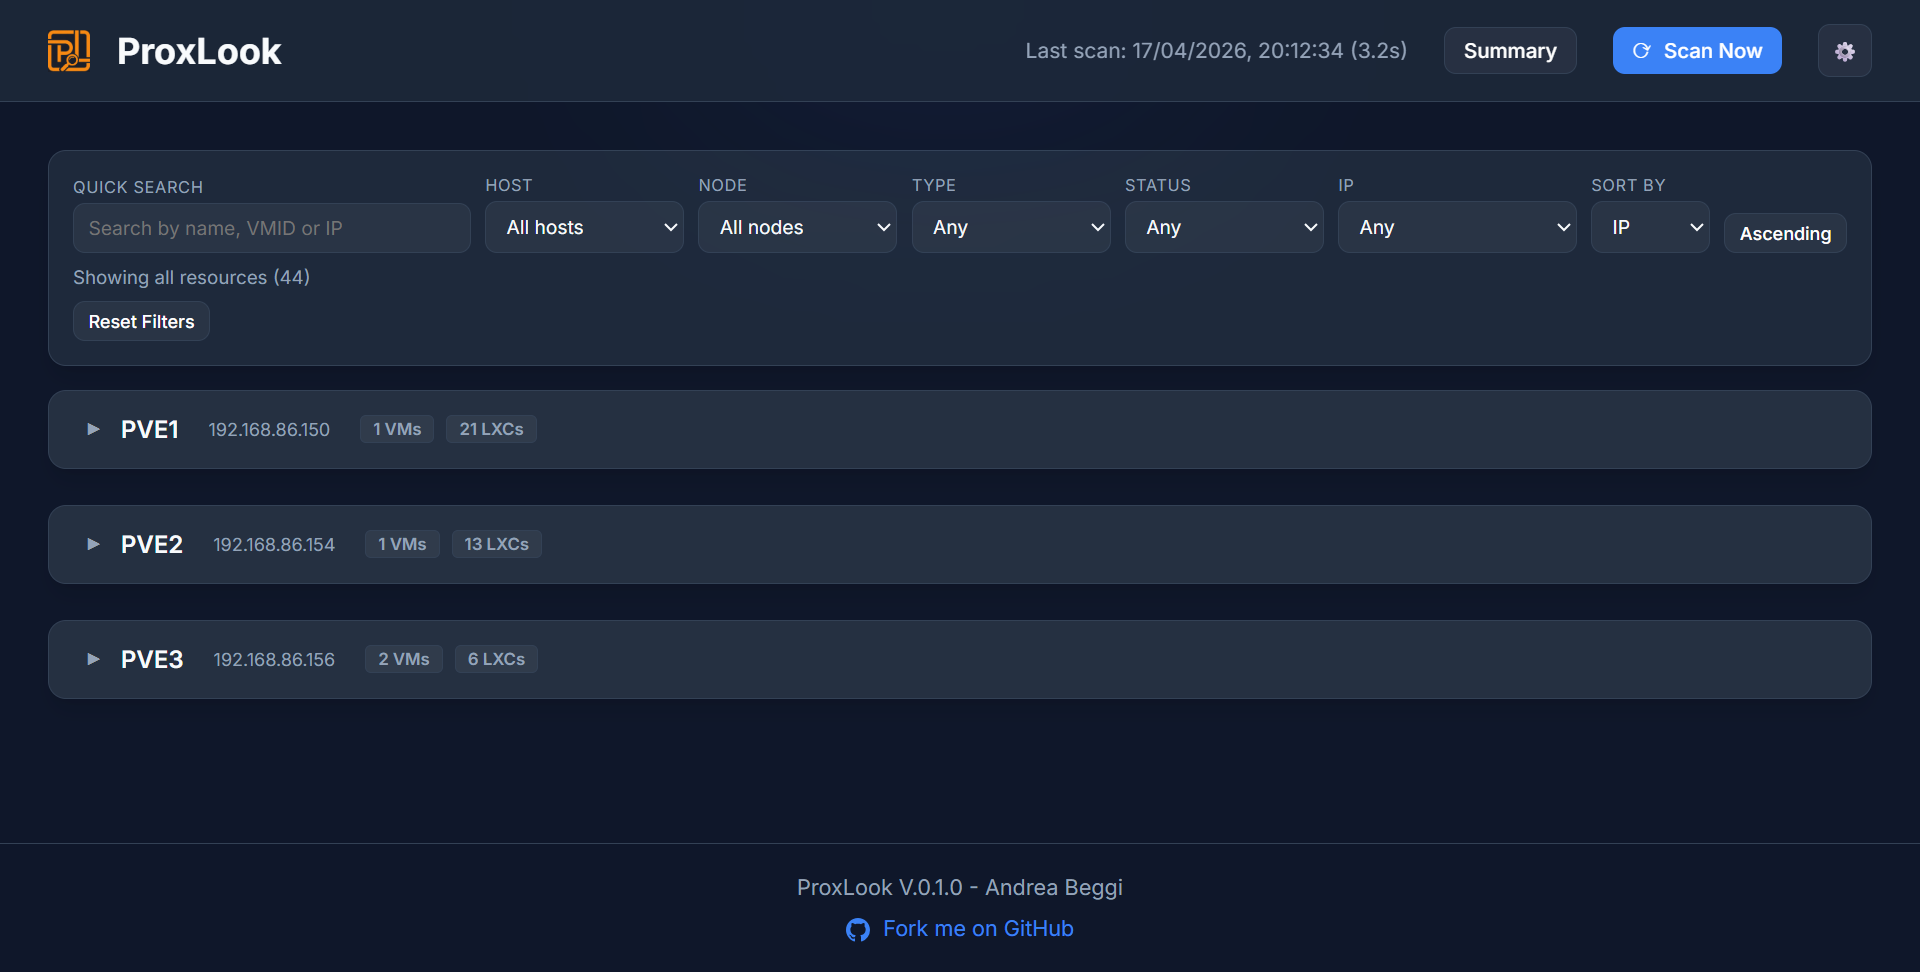Select the 1 VMs badge on PVE2
The image size is (1920, 972).
401,543
